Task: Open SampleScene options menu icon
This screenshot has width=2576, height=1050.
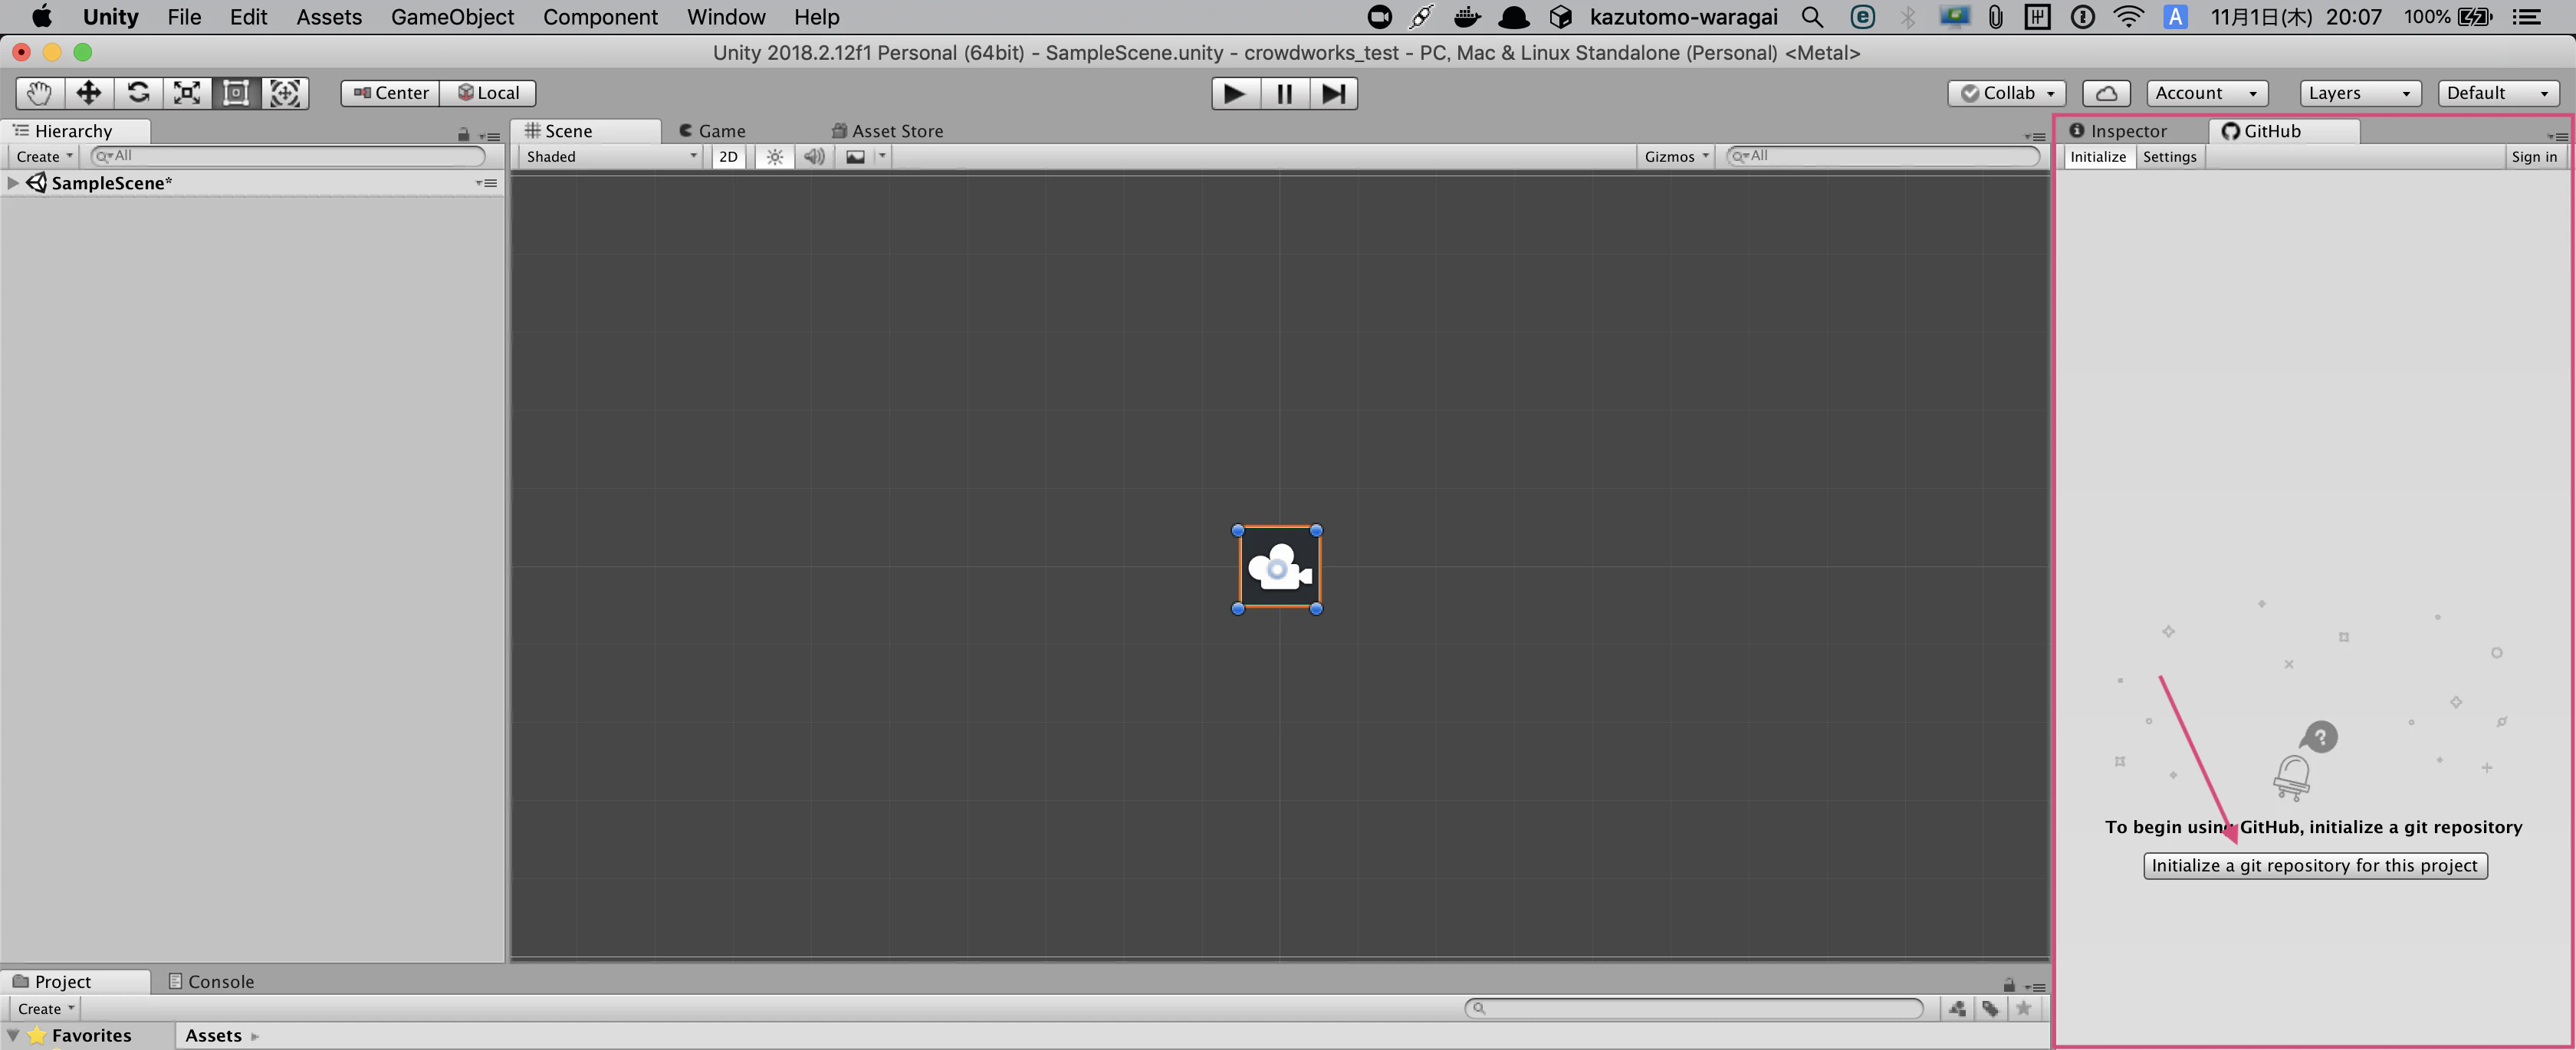Action: coord(487,183)
